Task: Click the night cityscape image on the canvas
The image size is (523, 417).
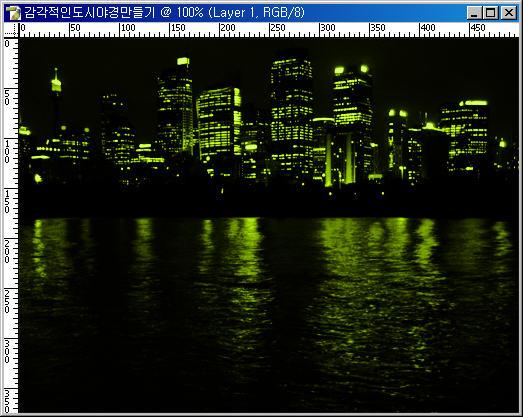Action: [269, 226]
